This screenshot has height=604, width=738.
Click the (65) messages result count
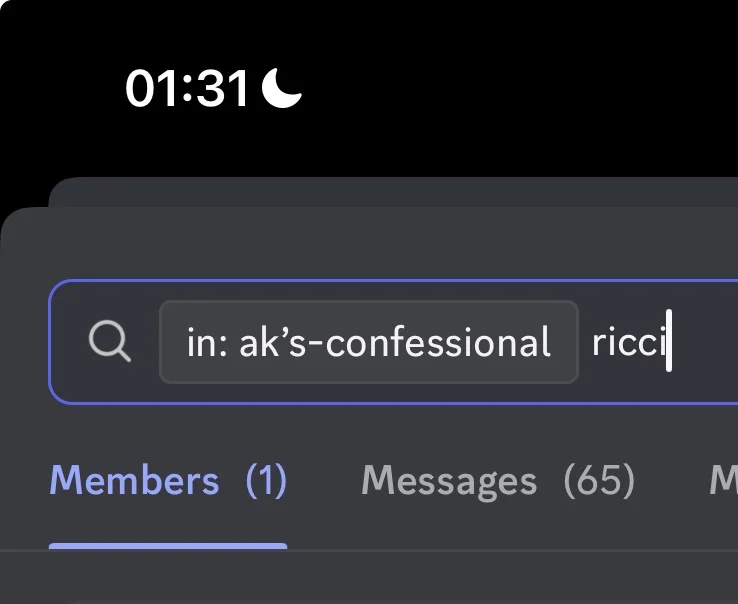(599, 481)
